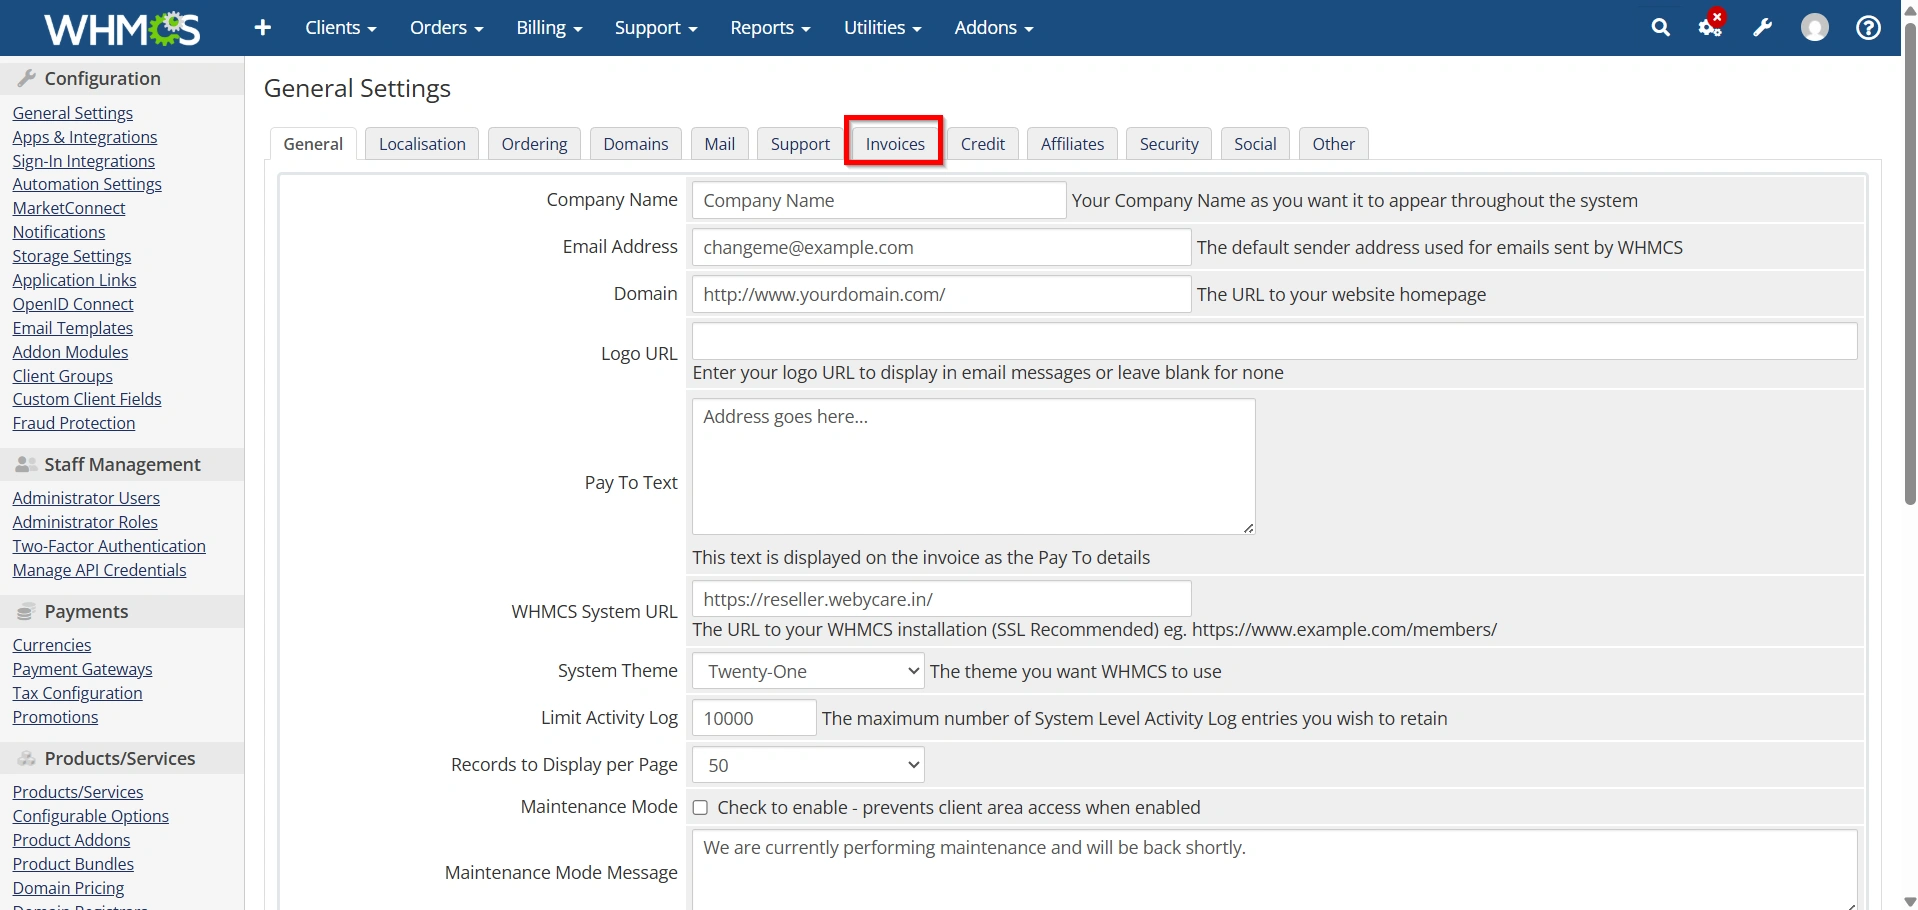Switch to the Mail tab
This screenshot has height=910, width=1918.
720,144
